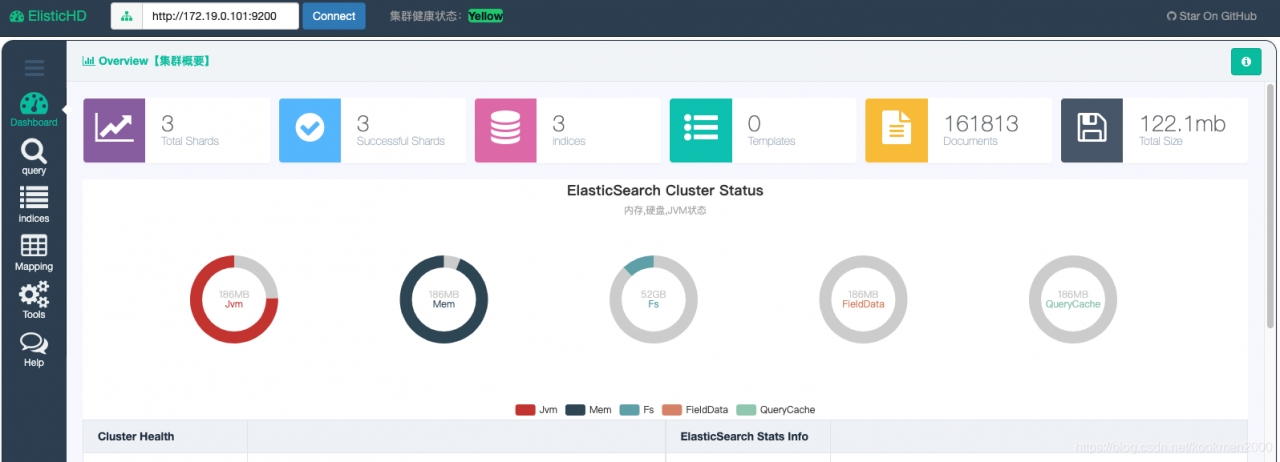The image size is (1280, 462).
Task: Click the dark Total Size disk icon
Action: coord(1092,130)
